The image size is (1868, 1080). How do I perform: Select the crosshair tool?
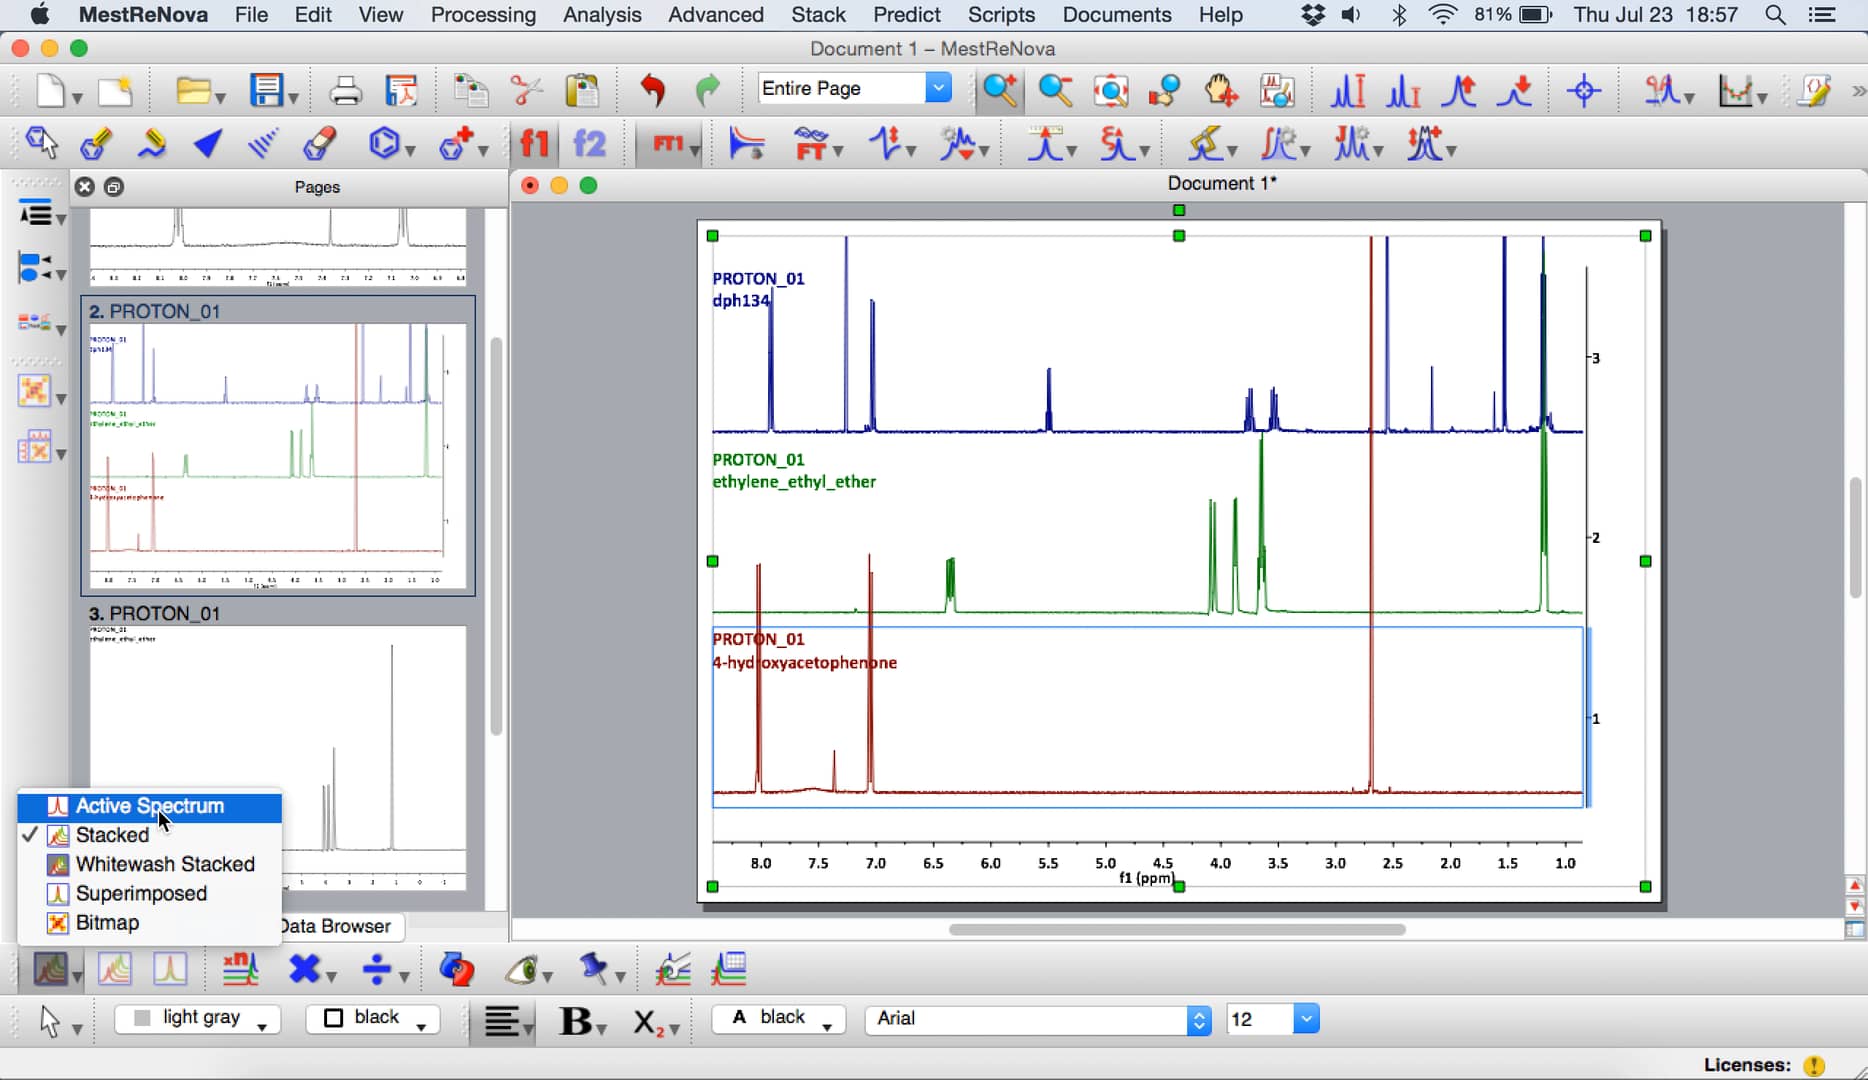coord(1585,91)
